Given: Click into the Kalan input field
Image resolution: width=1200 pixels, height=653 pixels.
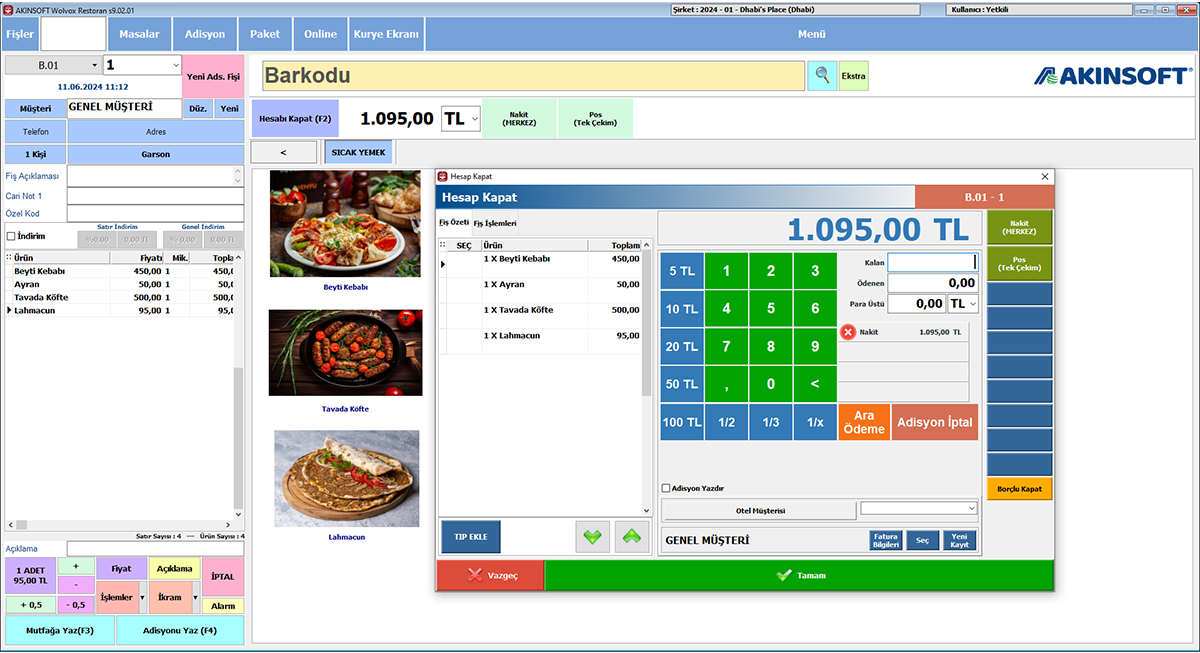Looking at the screenshot, I should point(932,262).
